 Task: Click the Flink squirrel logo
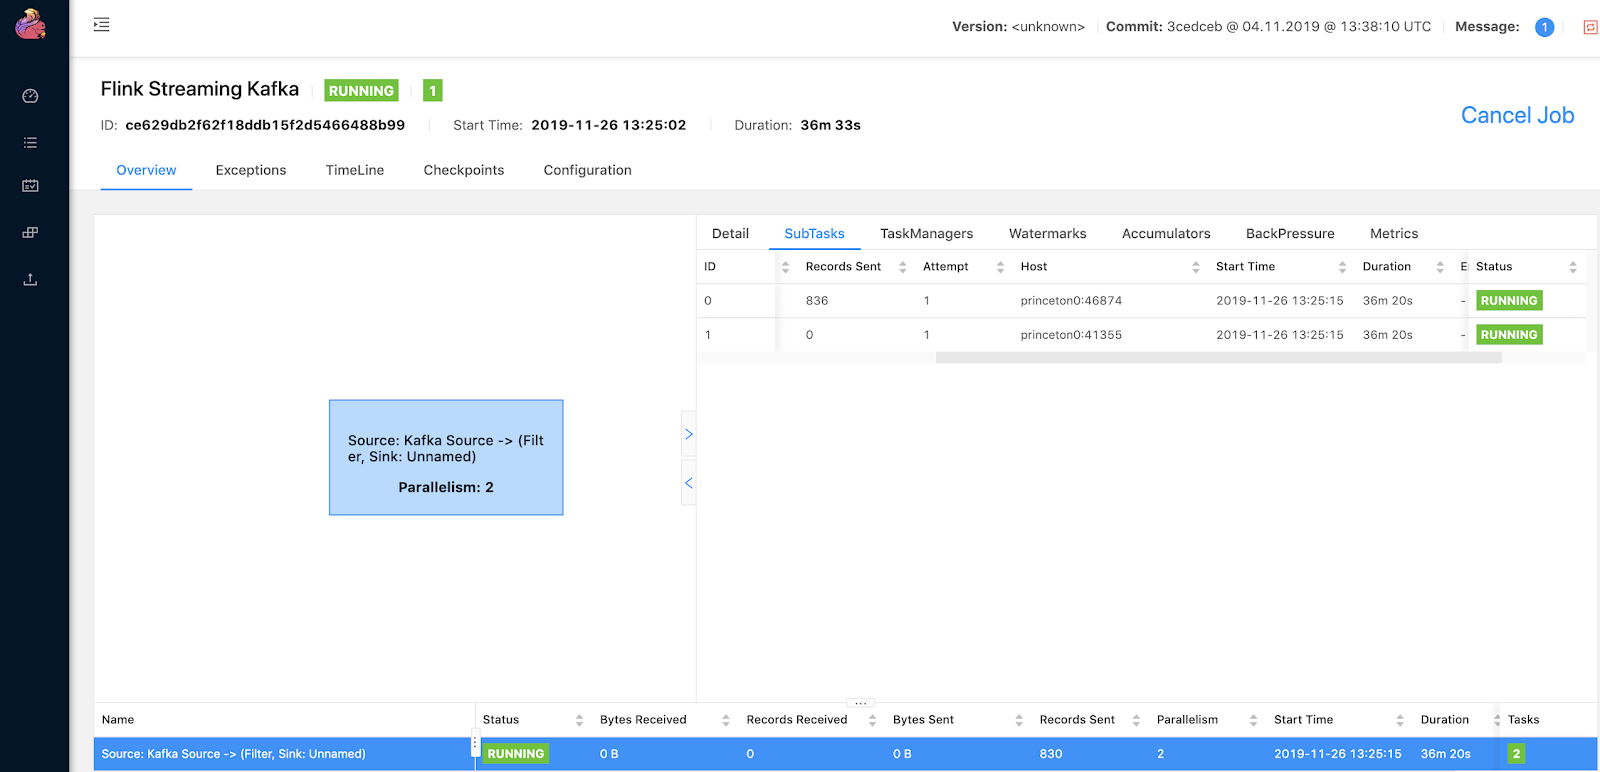[31, 24]
